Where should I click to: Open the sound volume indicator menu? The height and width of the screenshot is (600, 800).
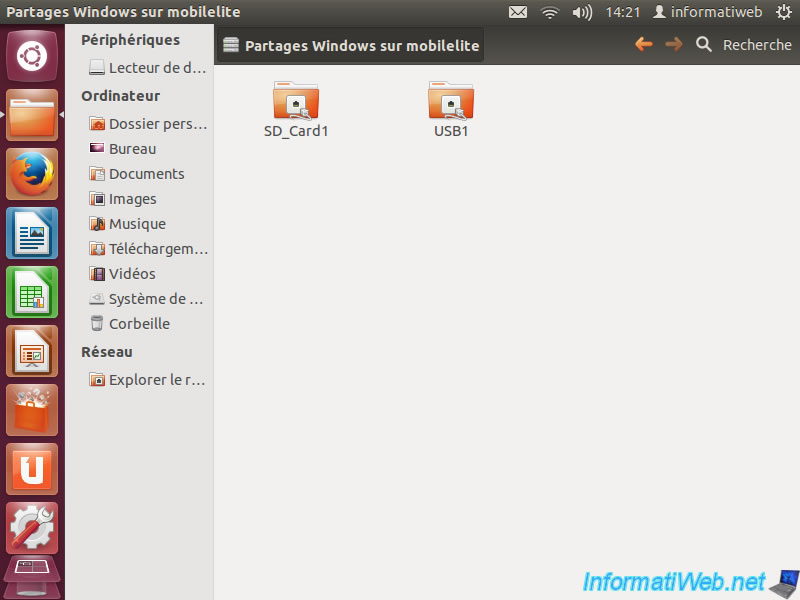tap(582, 13)
